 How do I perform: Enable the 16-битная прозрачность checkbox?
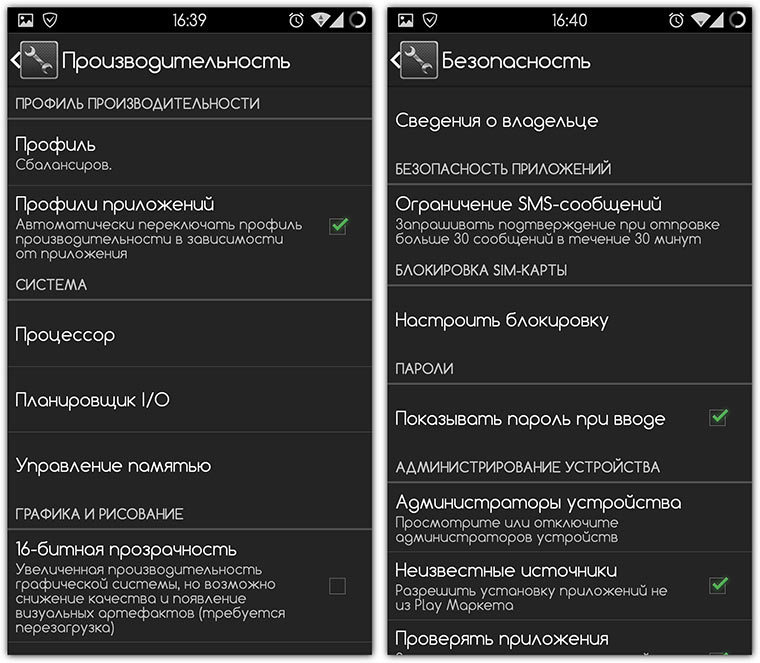[x=337, y=586]
